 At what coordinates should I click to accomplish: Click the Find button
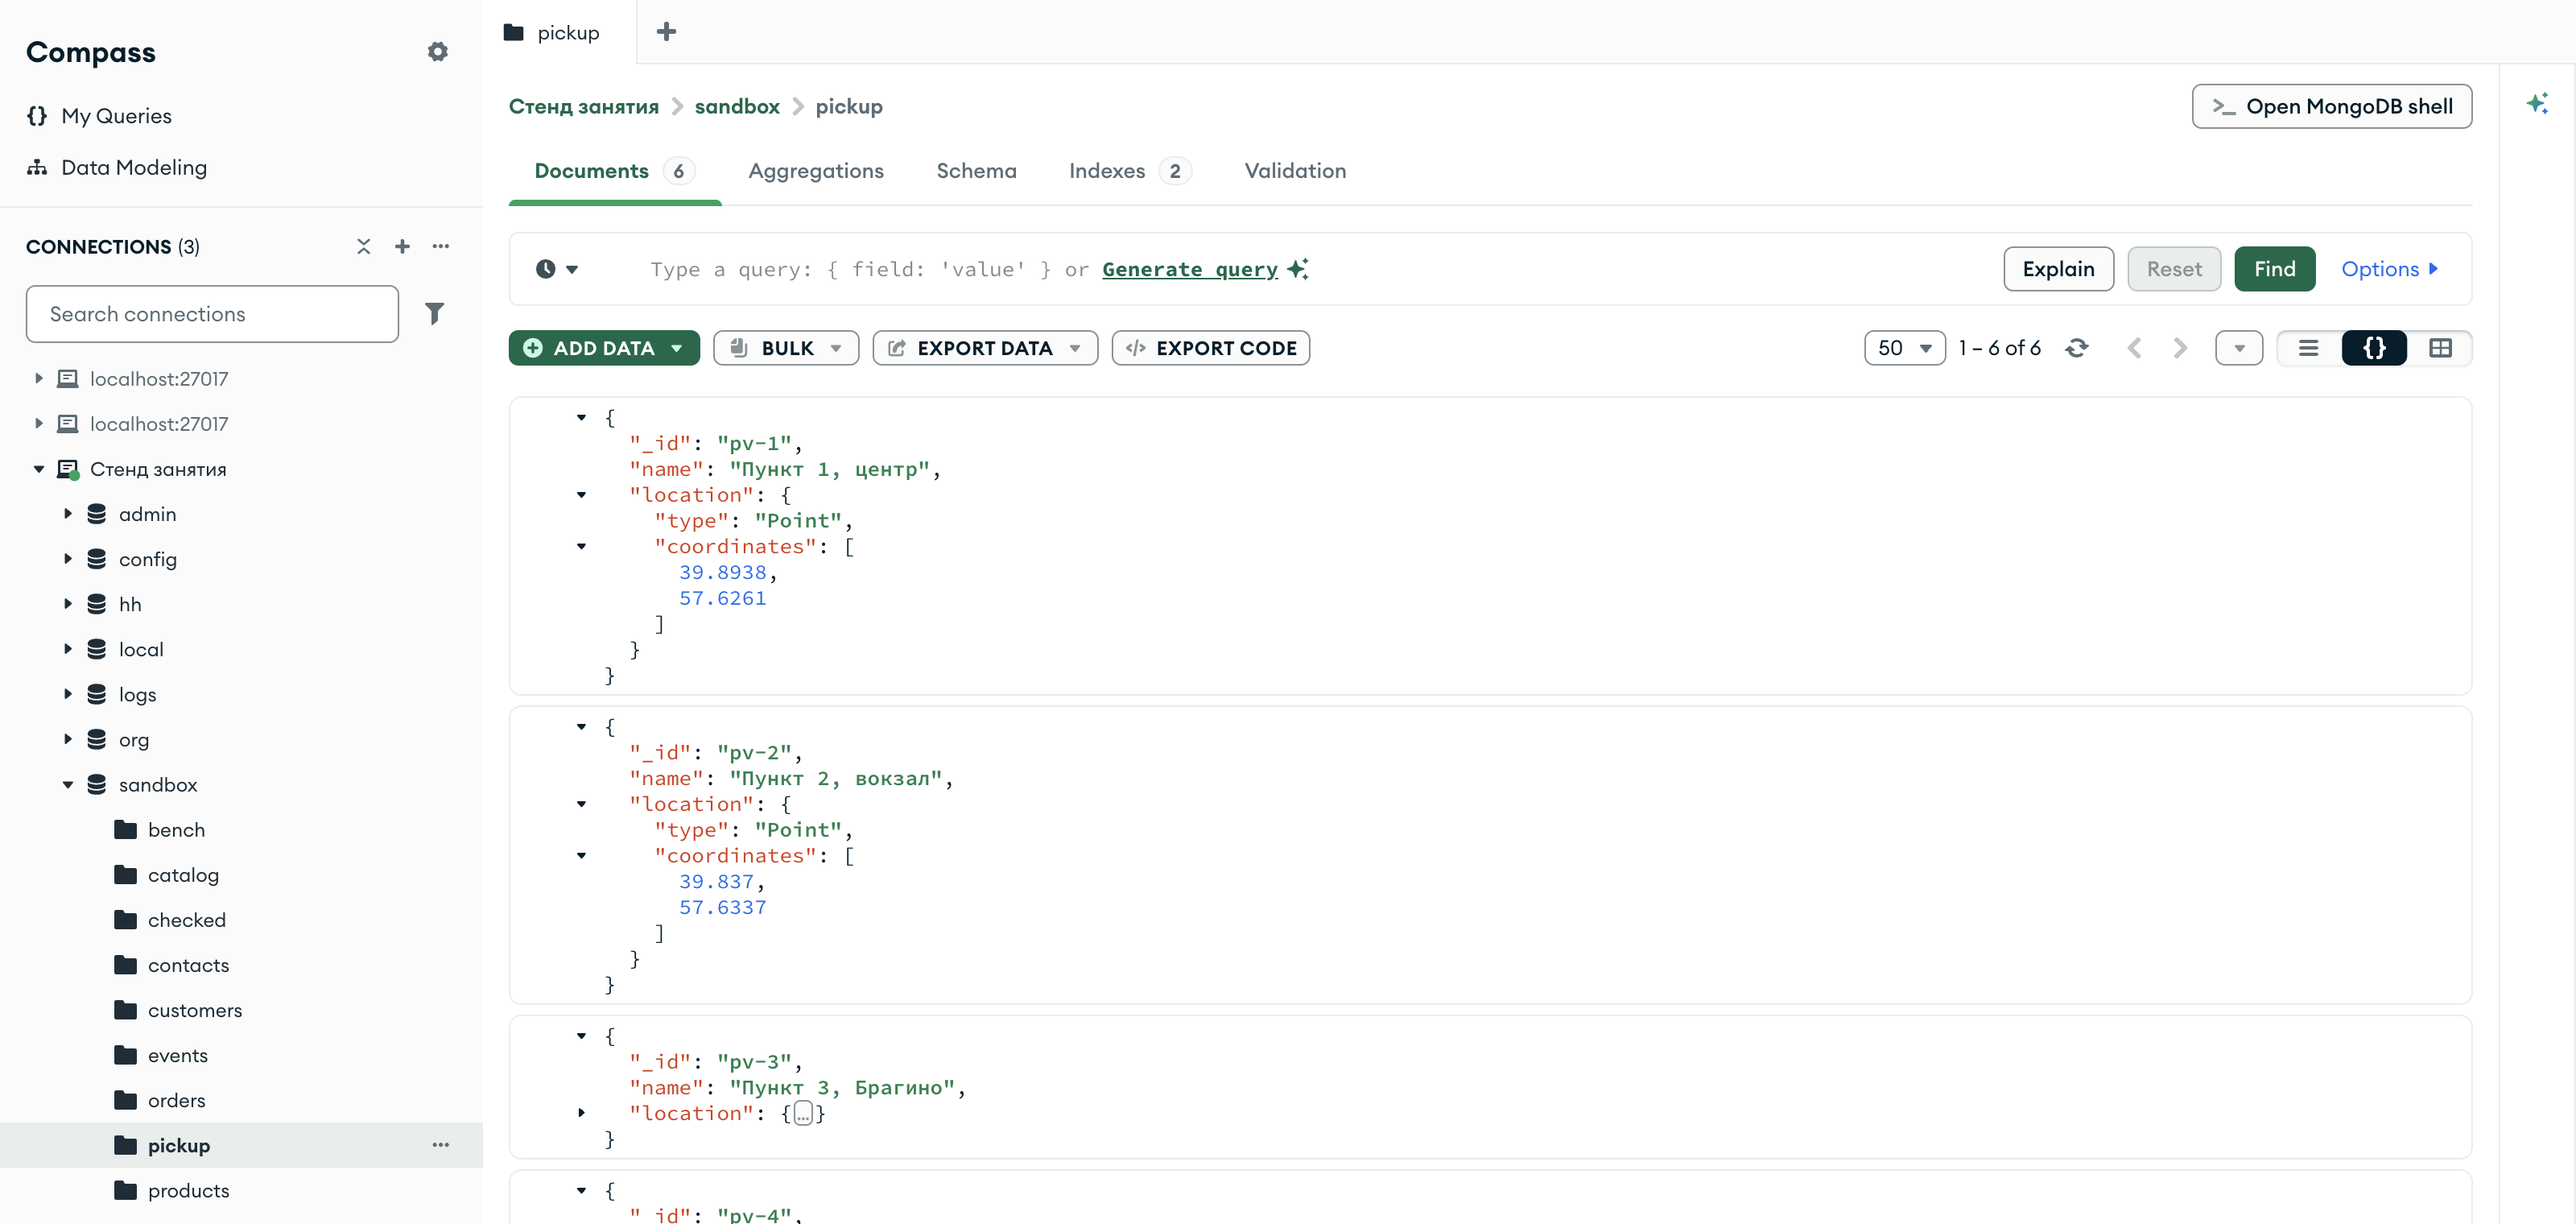(x=2274, y=269)
